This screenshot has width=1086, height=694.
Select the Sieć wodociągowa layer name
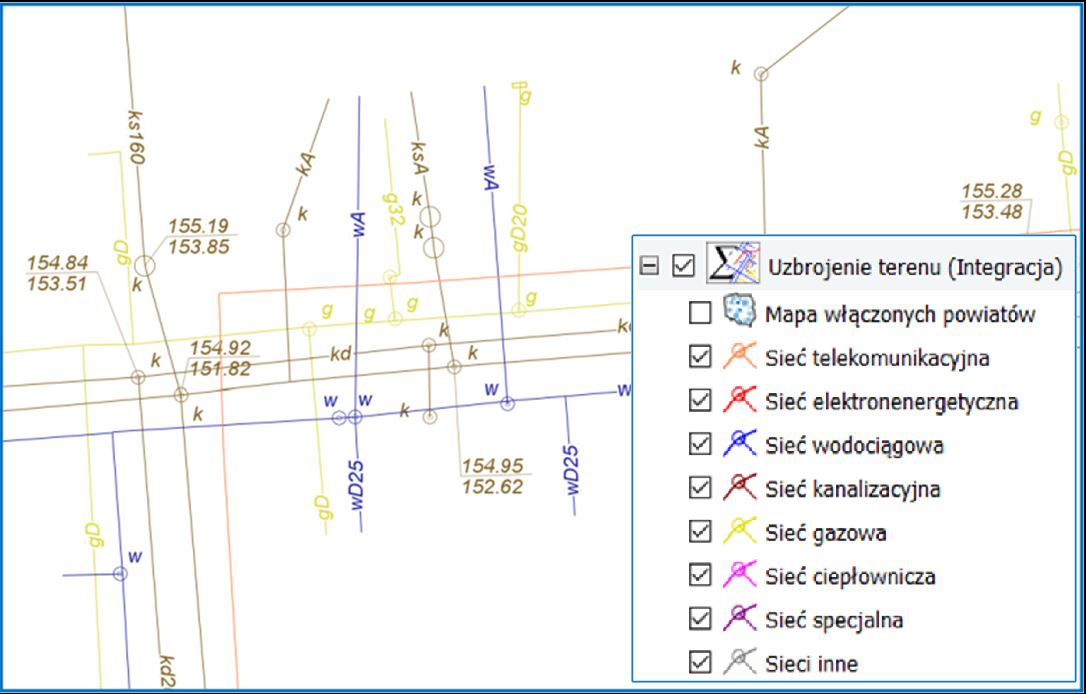[854, 445]
